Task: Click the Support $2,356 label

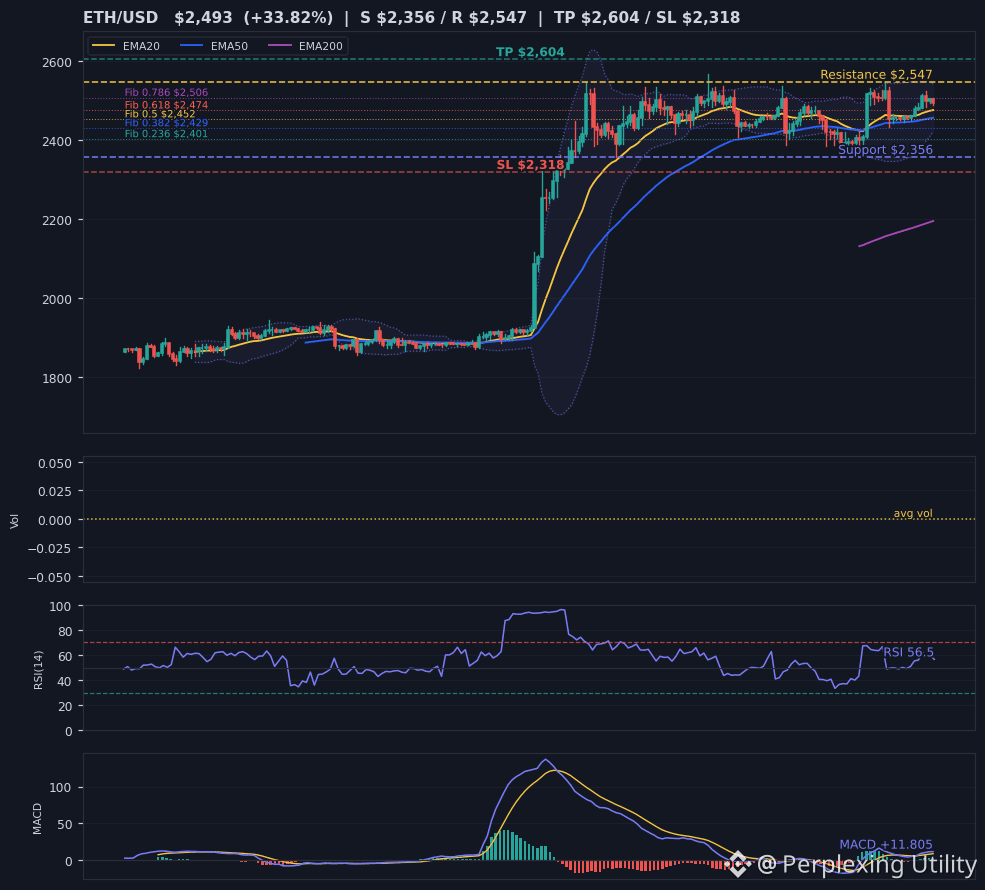Action: (x=885, y=149)
